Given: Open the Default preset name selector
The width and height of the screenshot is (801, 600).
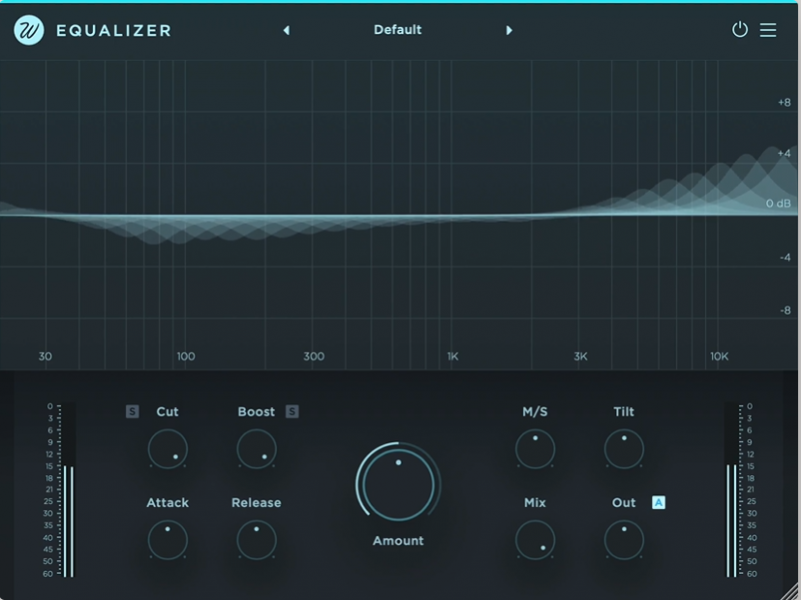Looking at the screenshot, I should 397,30.
